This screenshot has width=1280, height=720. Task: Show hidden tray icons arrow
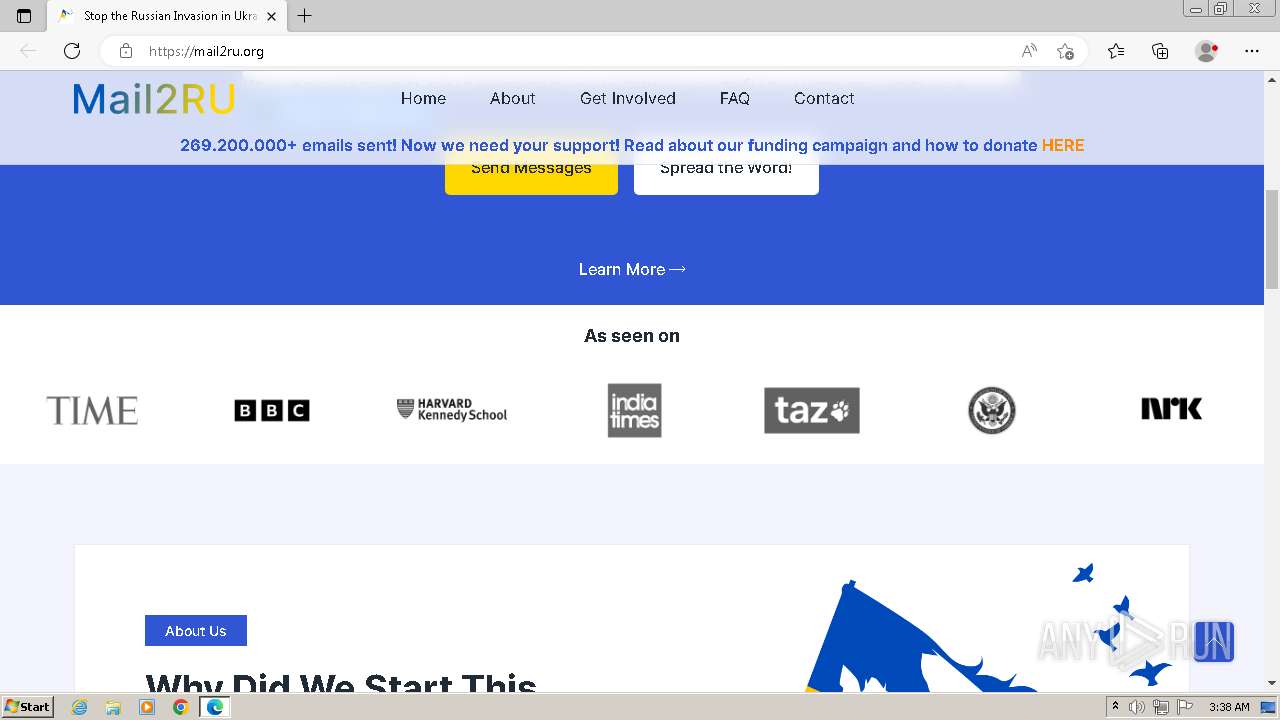click(1115, 707)
